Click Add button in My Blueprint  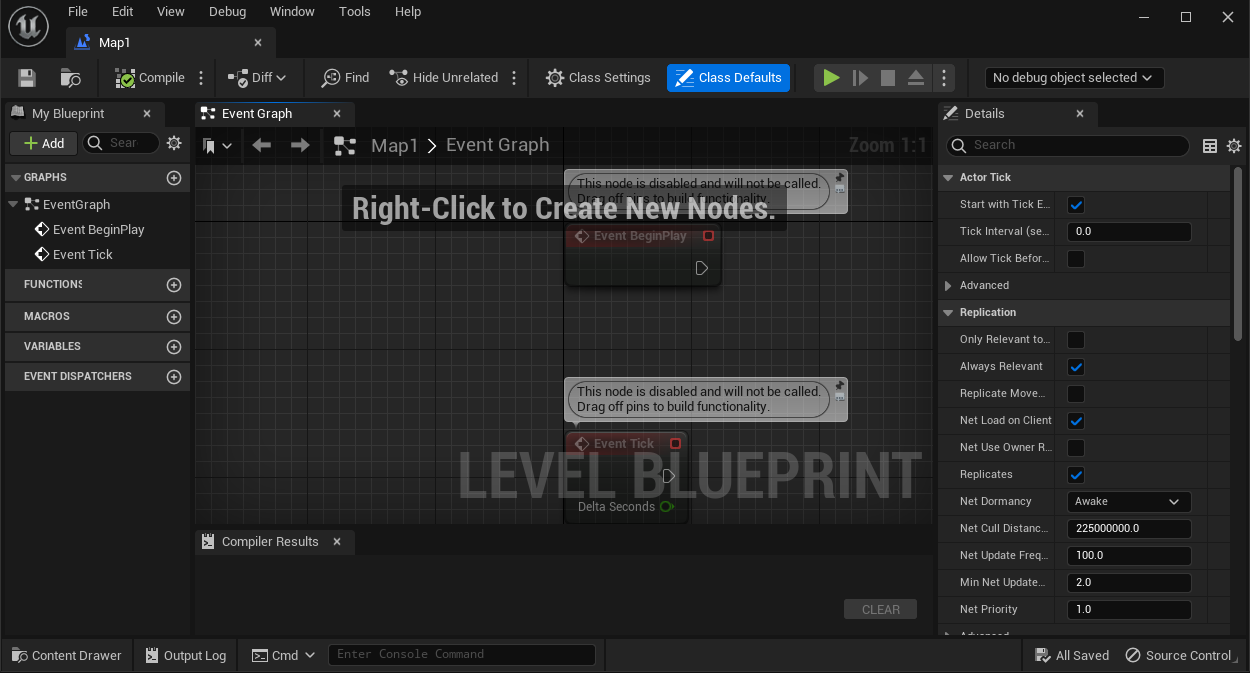pos(43,143)
